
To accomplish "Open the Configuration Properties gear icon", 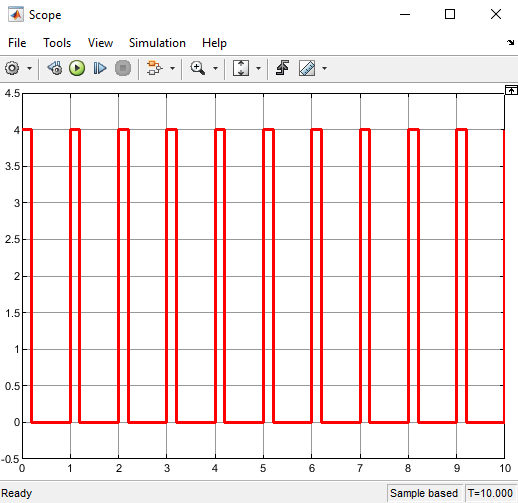I will [x=12, y=68].
